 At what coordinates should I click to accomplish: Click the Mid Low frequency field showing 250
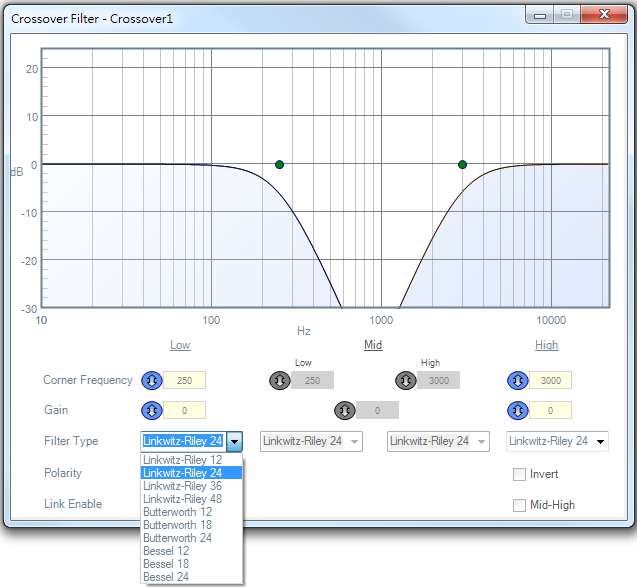[312, 381]
